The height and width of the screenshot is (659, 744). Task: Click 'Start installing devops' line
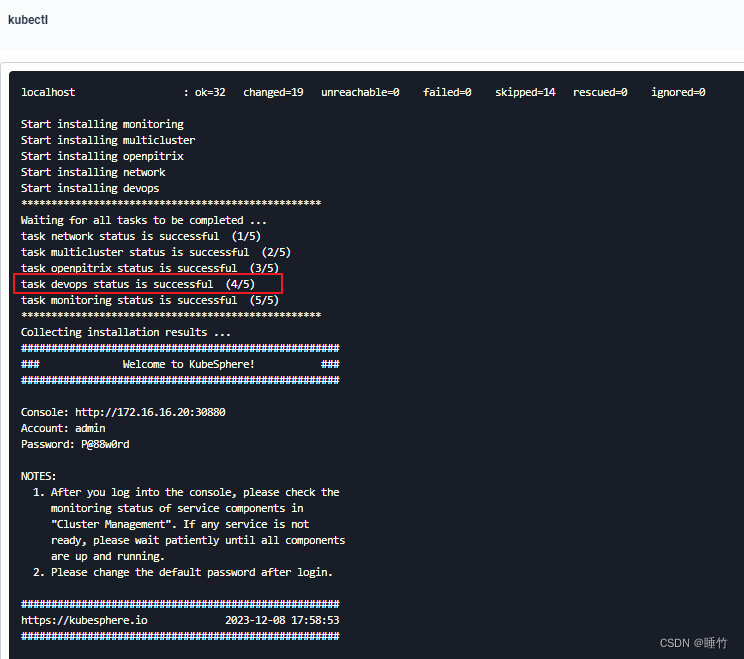90,188
